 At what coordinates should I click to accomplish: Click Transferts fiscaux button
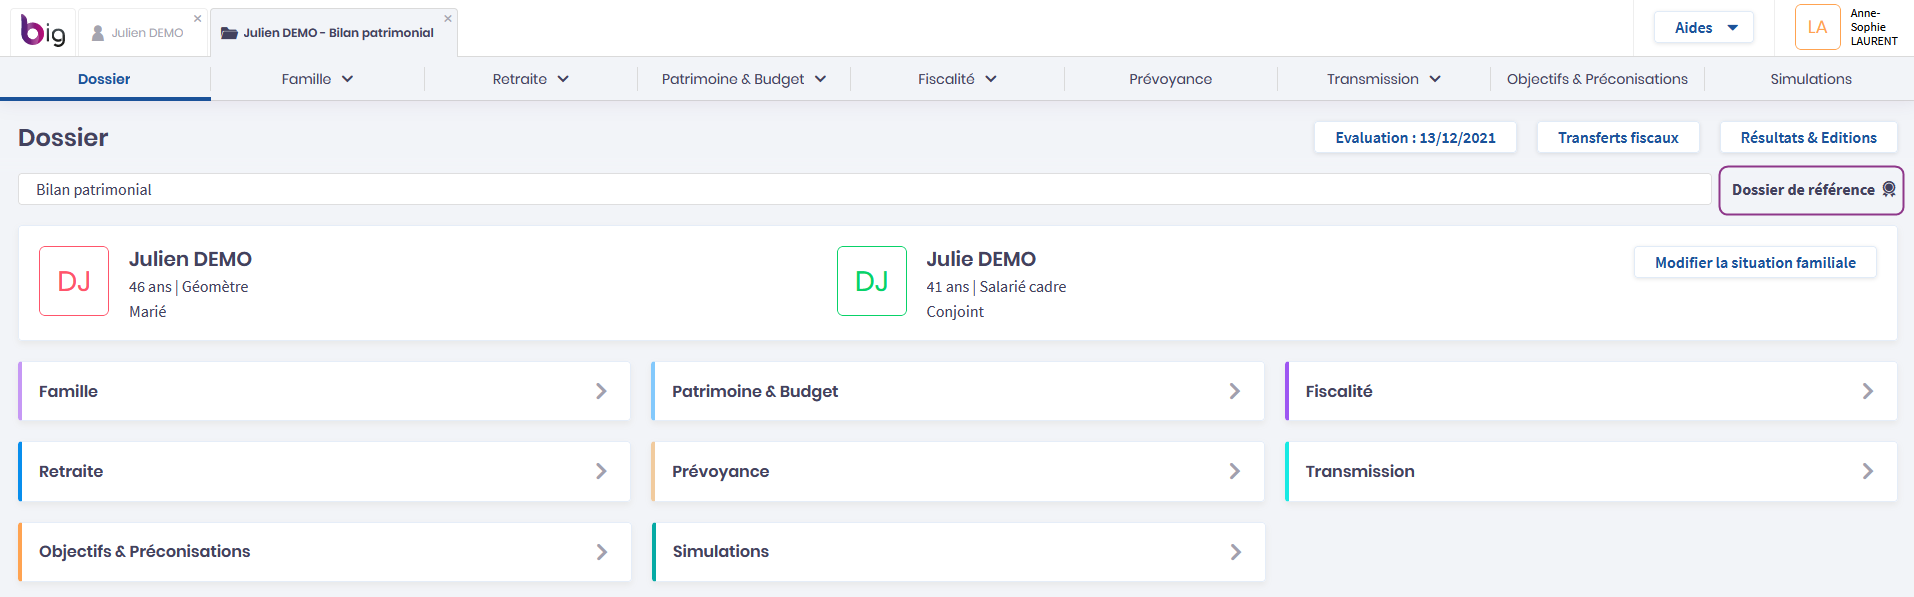click(x=1618, y=137)
